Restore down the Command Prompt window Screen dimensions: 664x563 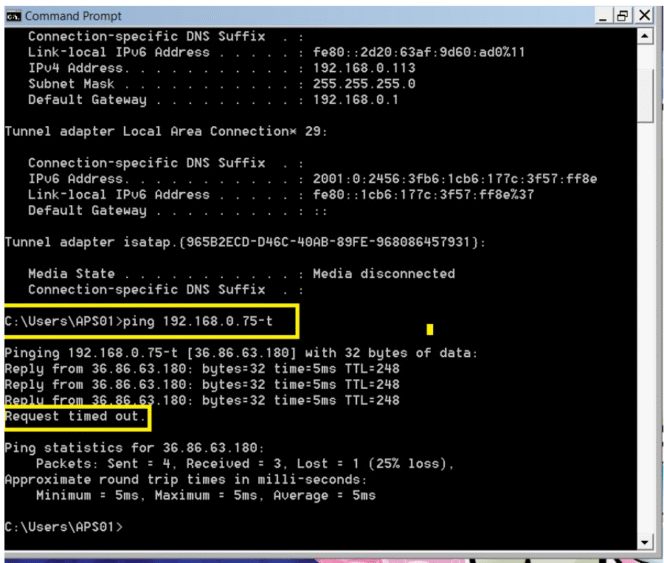[x=623, y=16]
